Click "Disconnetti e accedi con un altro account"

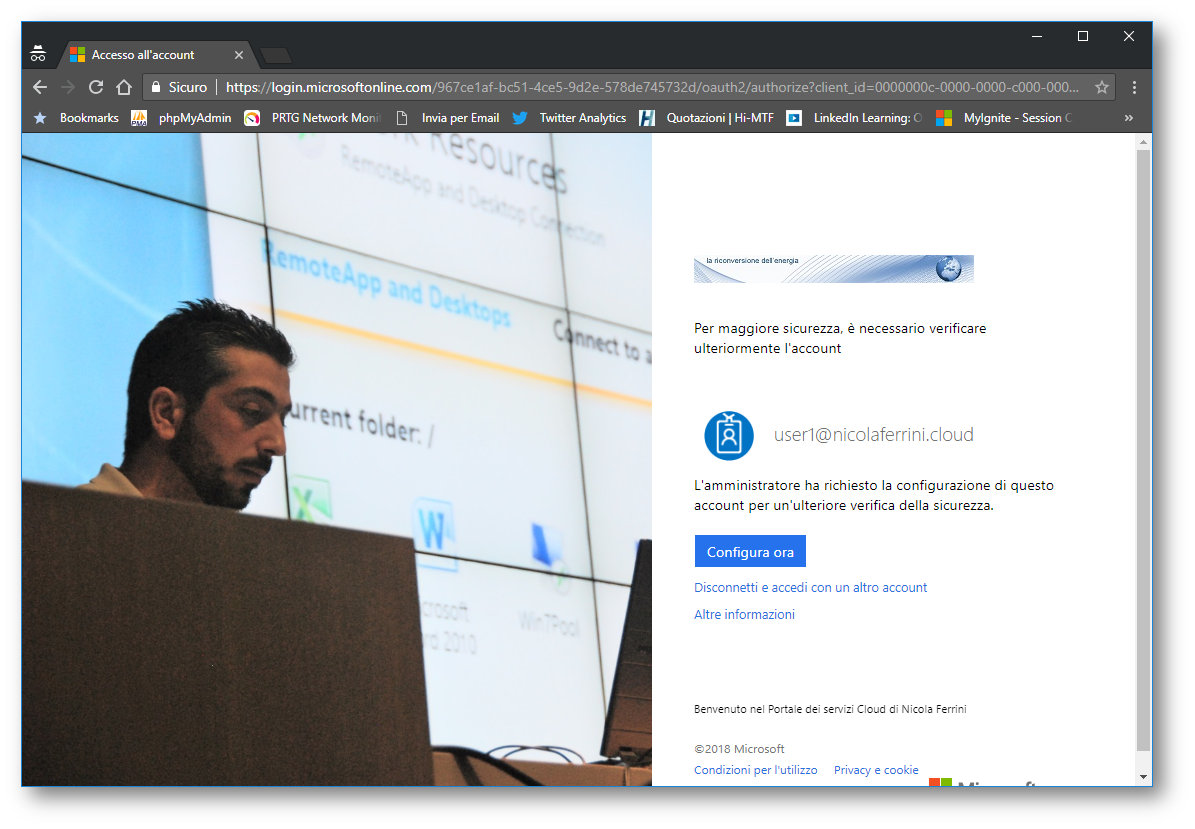pyautogui.click(x=810, y=587)
